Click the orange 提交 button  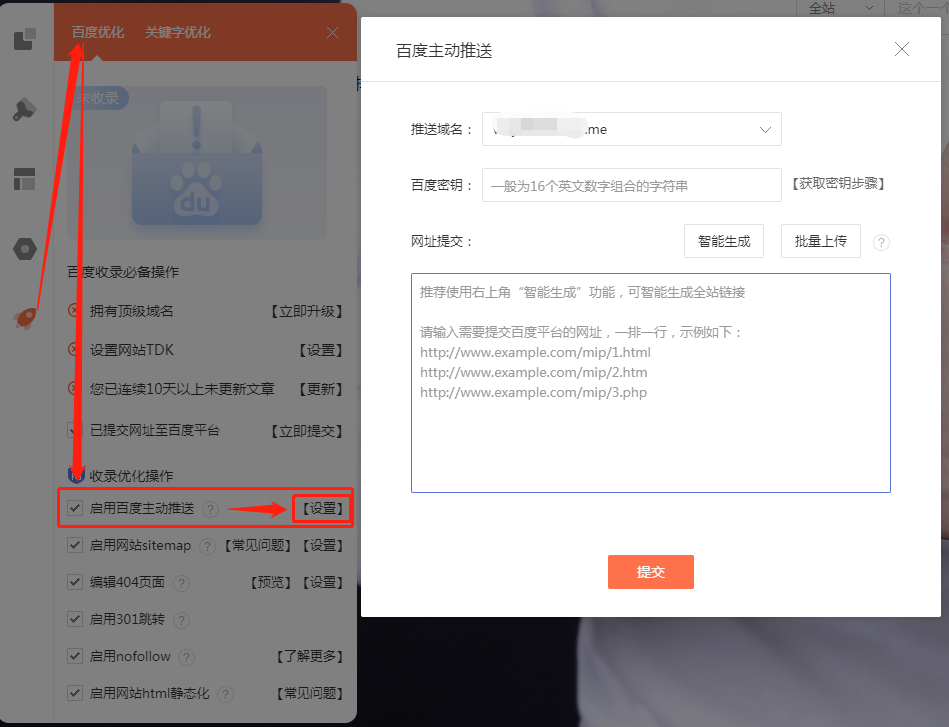[650, 572]
